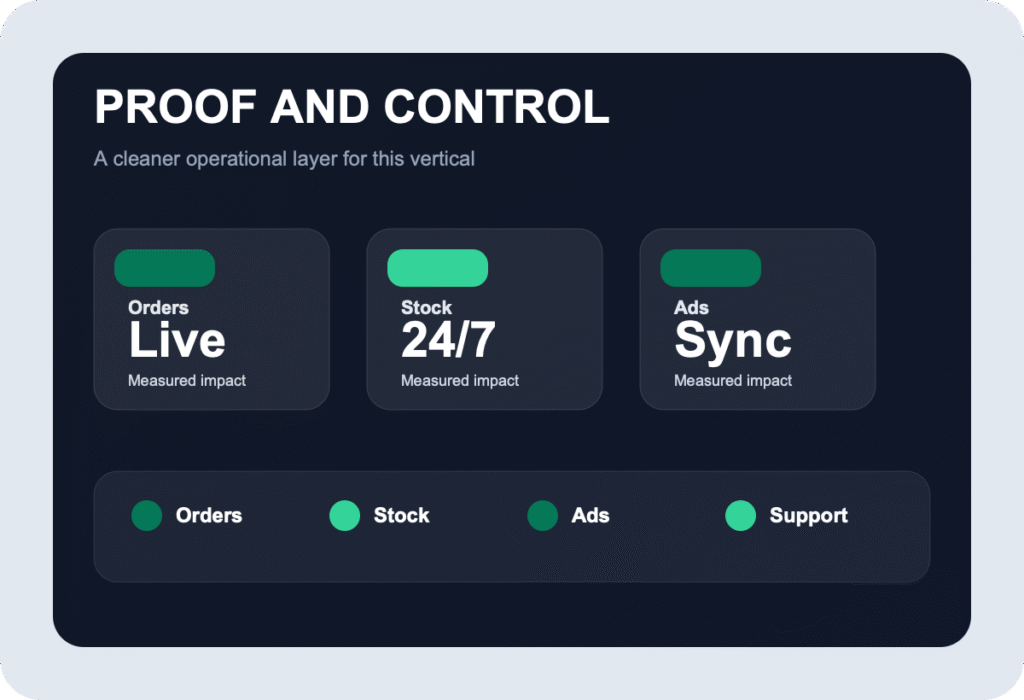Select the dark green pill above Ads
This screenshot has height=700, width=1024.
711,268
